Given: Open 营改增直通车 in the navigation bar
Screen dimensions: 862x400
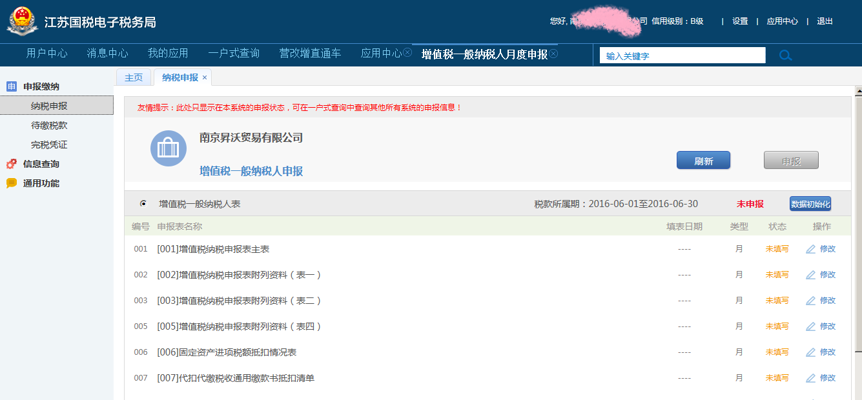Looking at the screenshot, I should point(310,53).
